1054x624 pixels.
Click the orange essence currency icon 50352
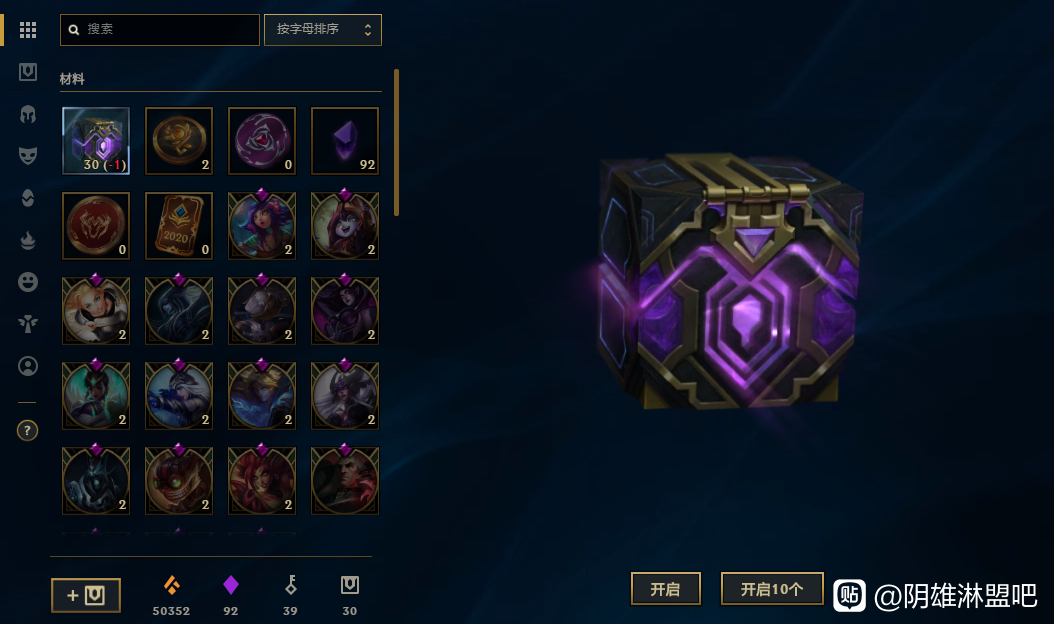pyautogui.click(x=171, y=585)
